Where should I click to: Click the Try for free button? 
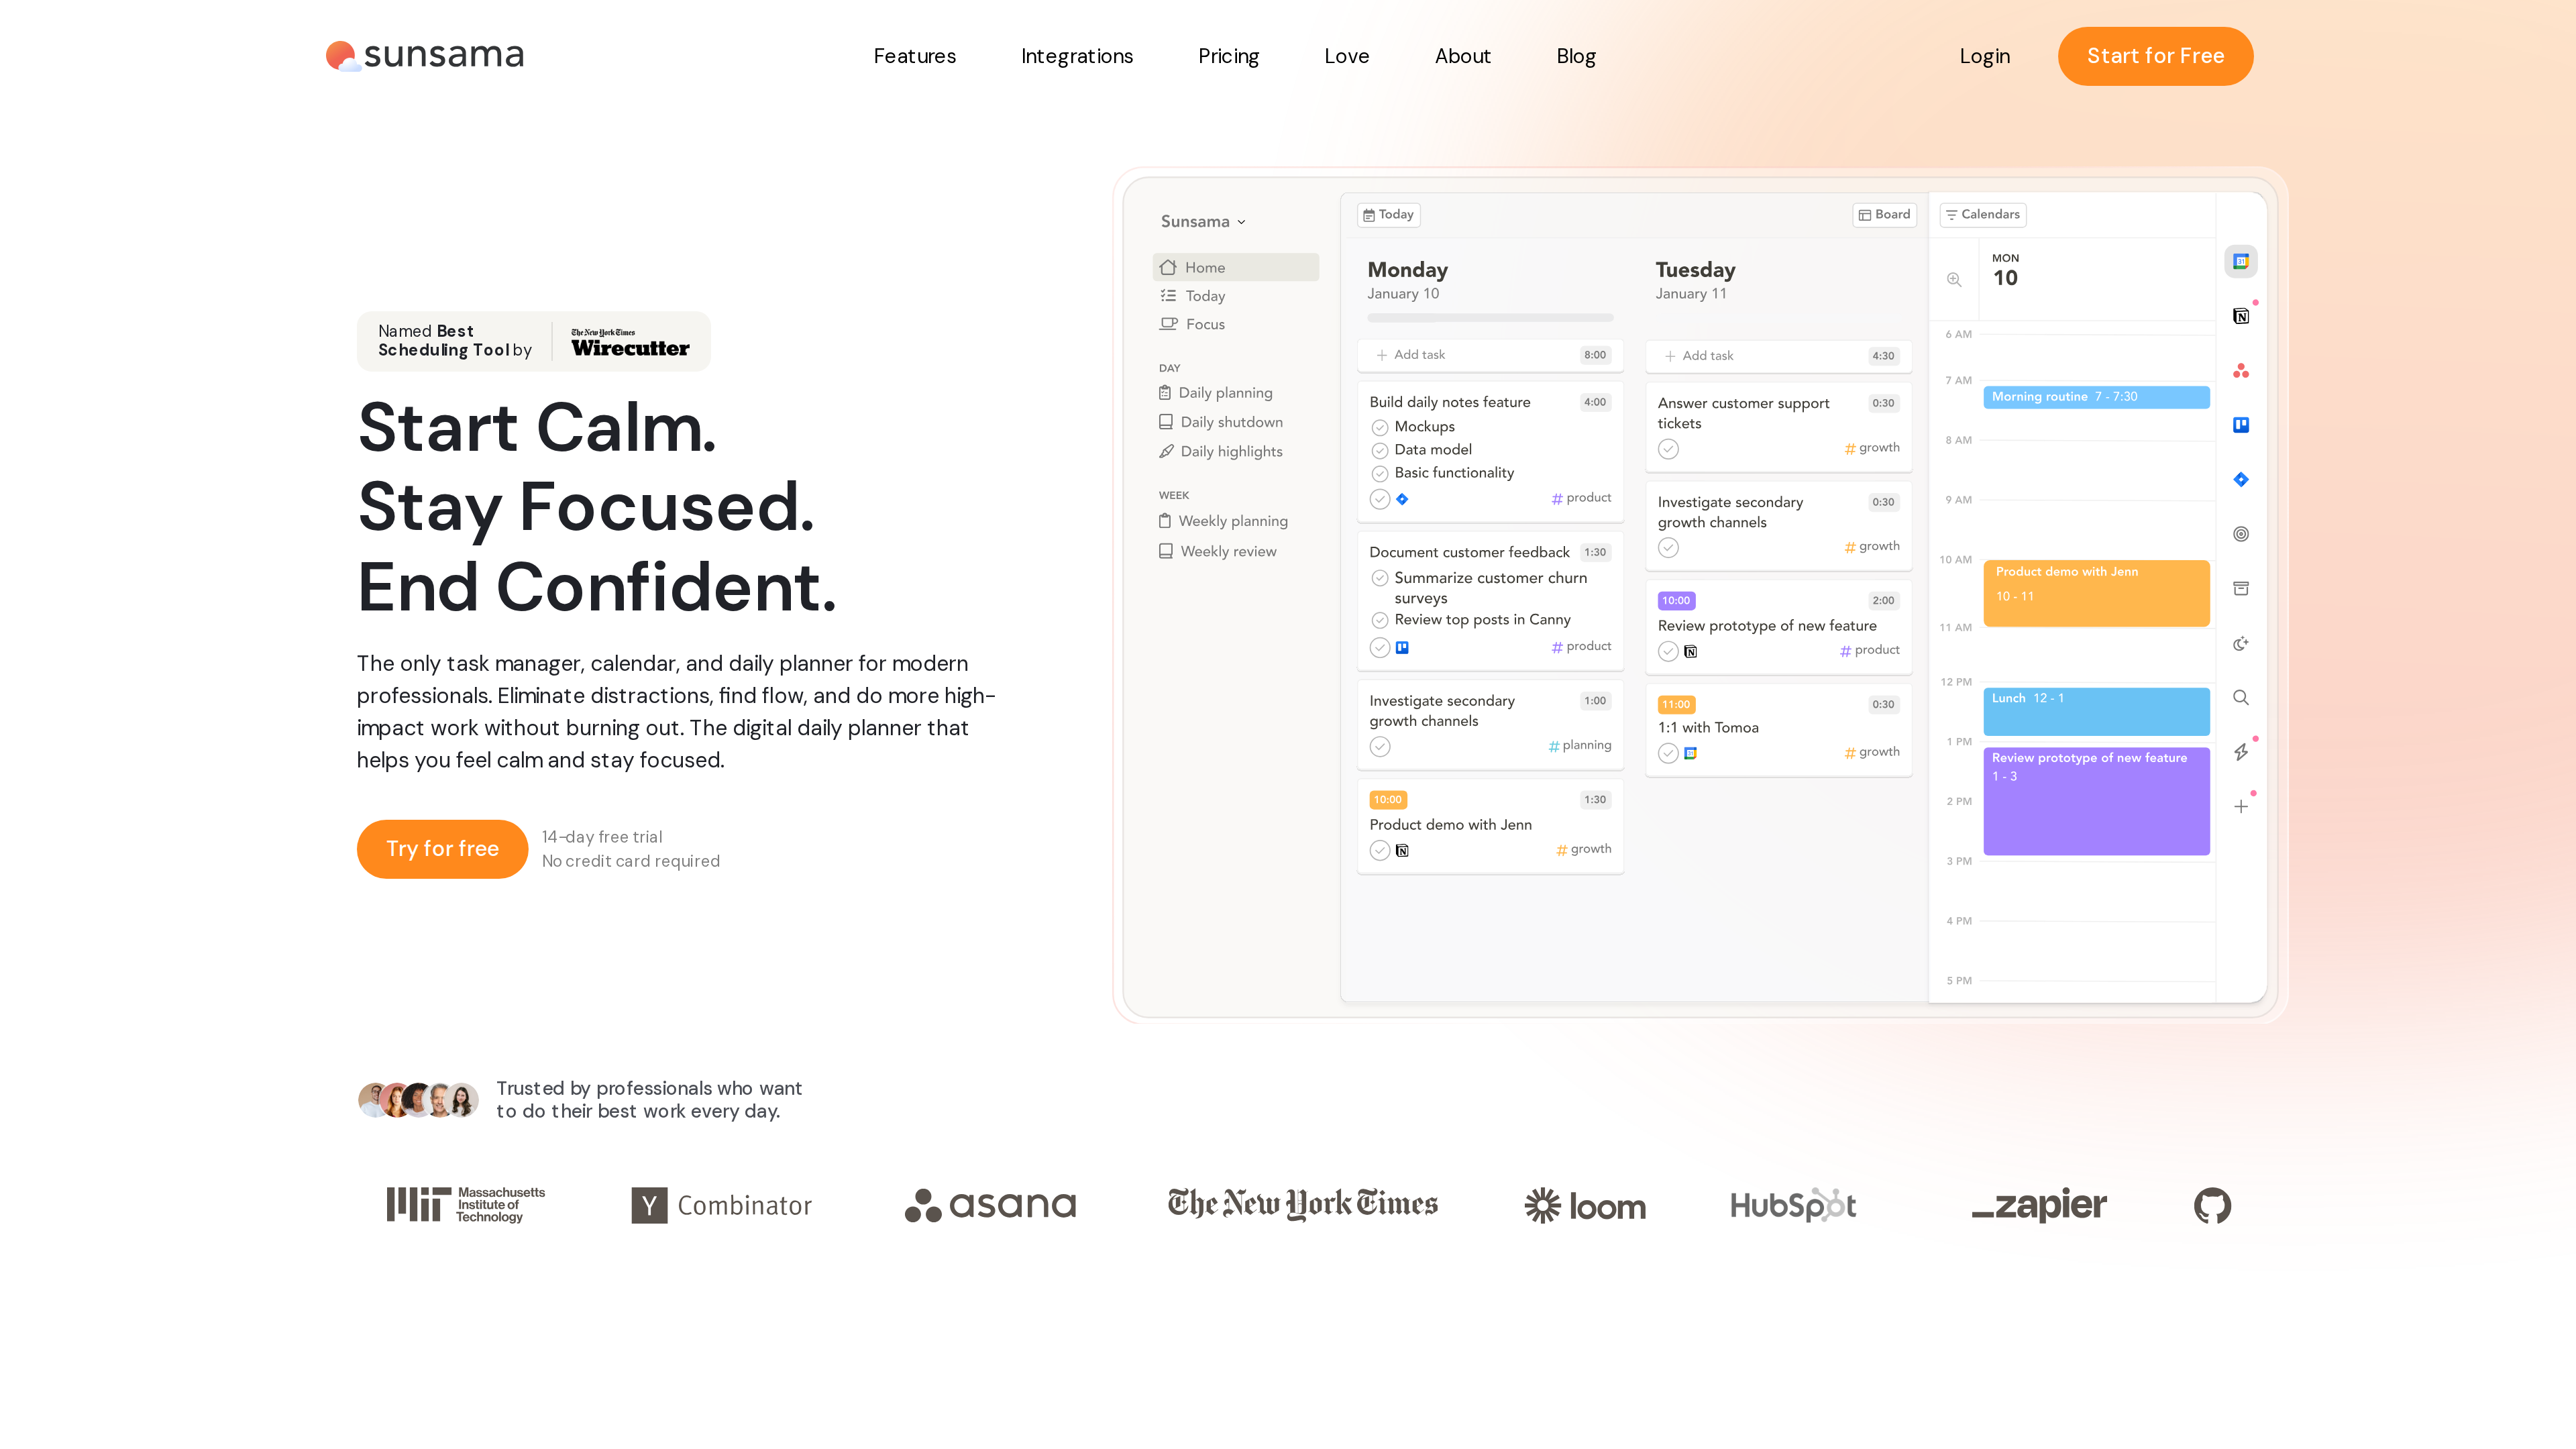442,848
